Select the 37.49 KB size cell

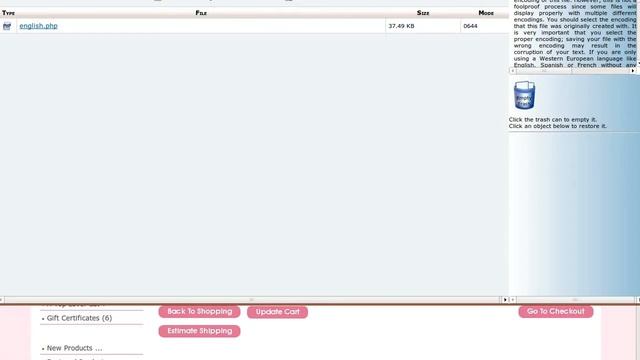[x=423, y=26]
